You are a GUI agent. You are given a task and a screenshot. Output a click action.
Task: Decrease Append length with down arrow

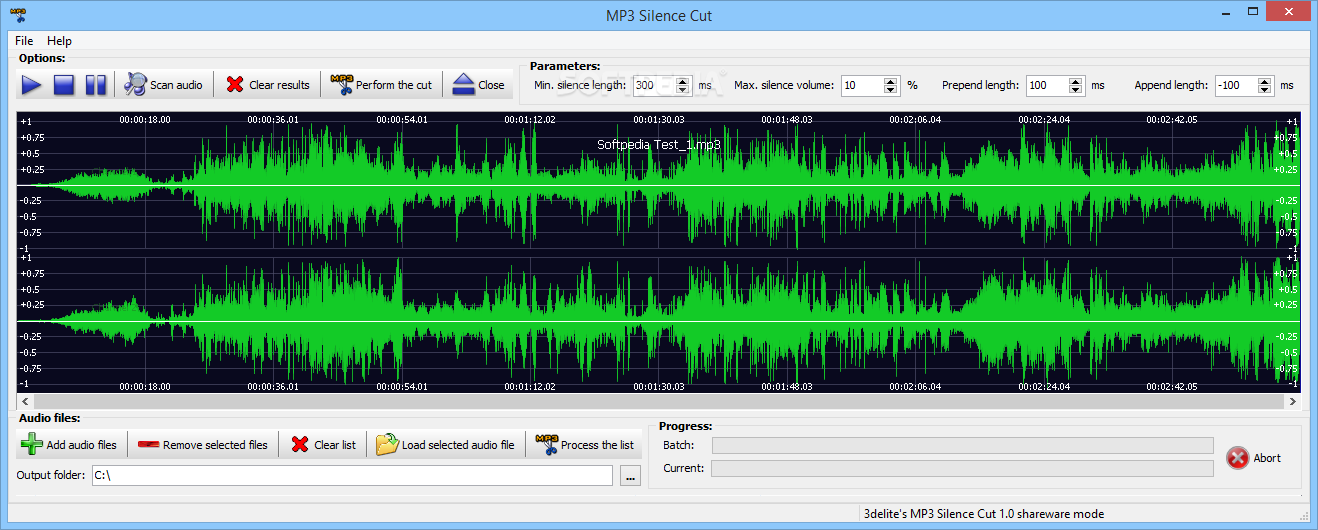click(1265, 91)
